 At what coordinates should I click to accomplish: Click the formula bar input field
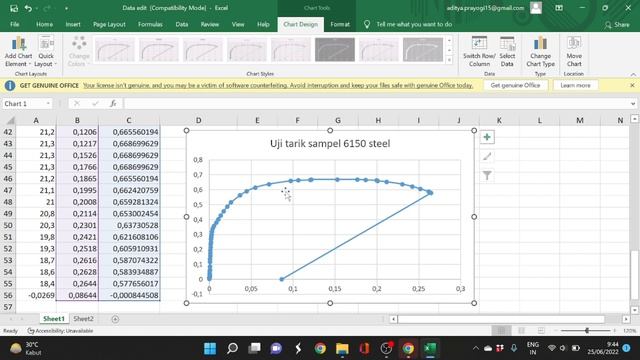pyautogui.click(x=377, y=104)
